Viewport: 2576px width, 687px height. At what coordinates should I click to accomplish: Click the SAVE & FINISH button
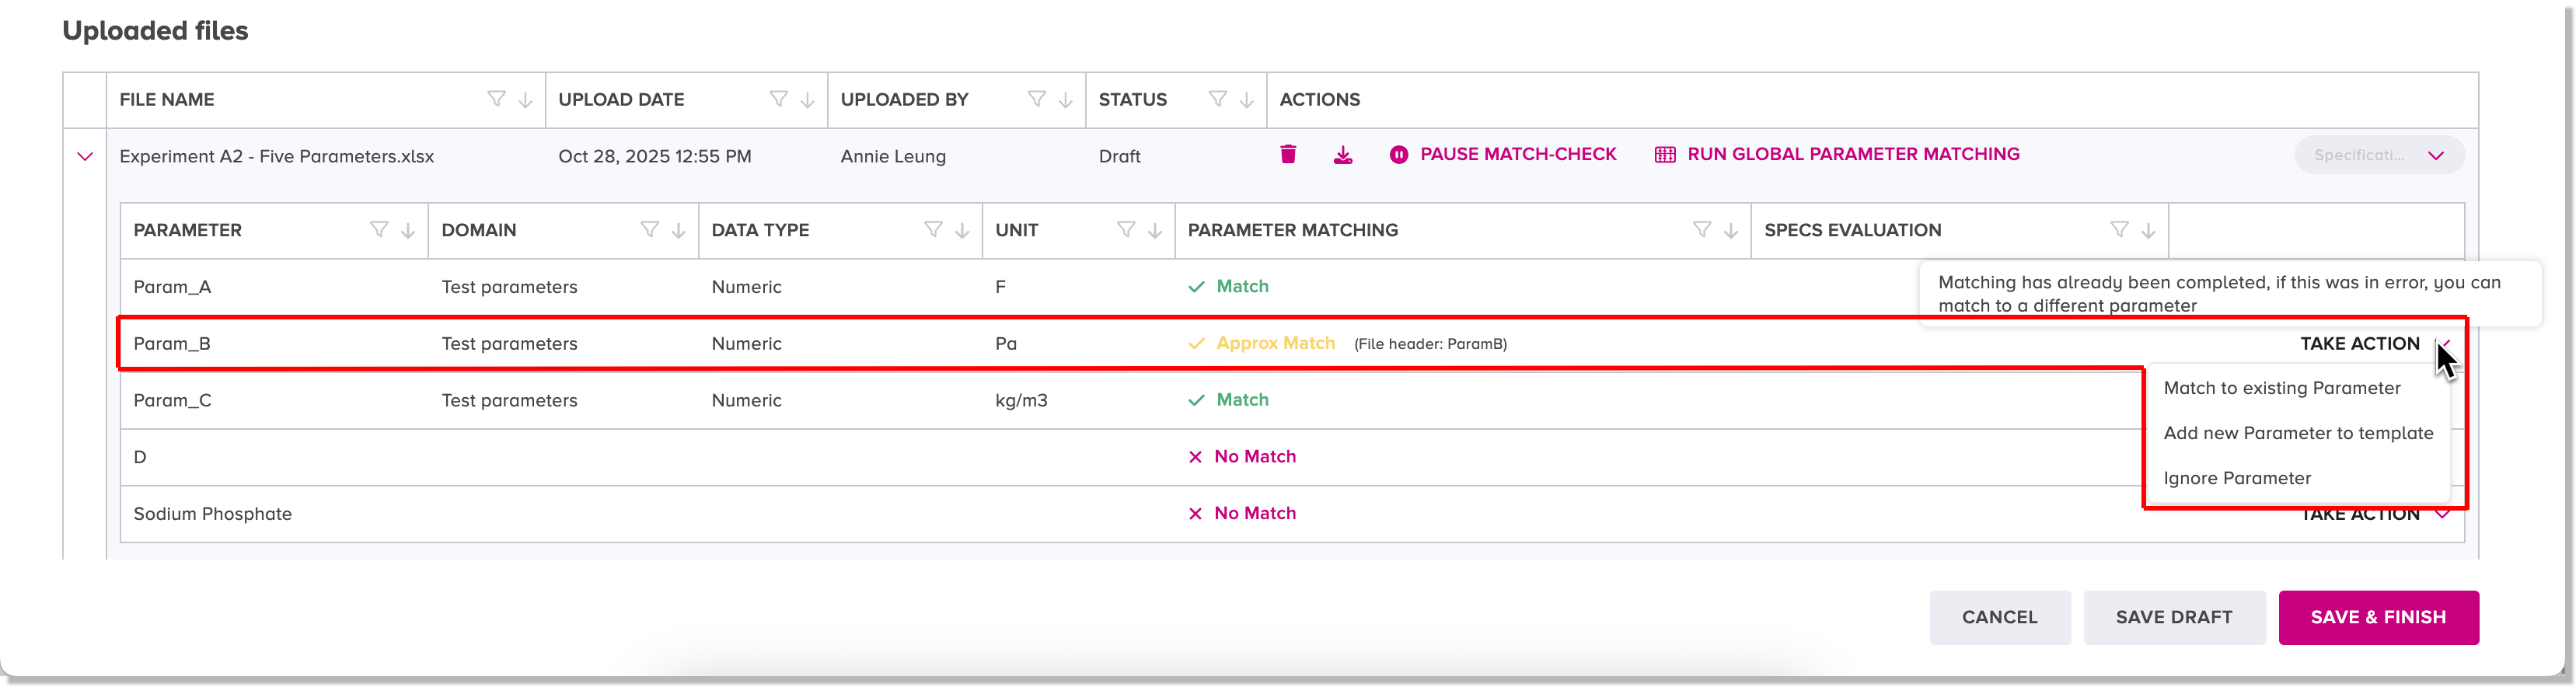[x=2378, y=617]
